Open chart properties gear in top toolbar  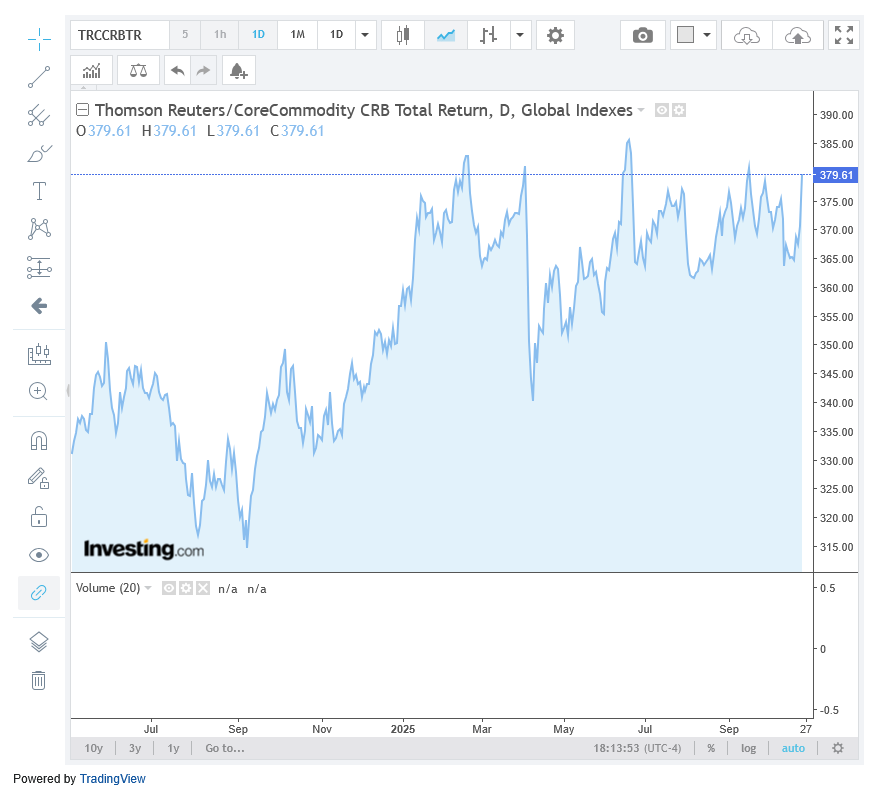tap(555, 36)
